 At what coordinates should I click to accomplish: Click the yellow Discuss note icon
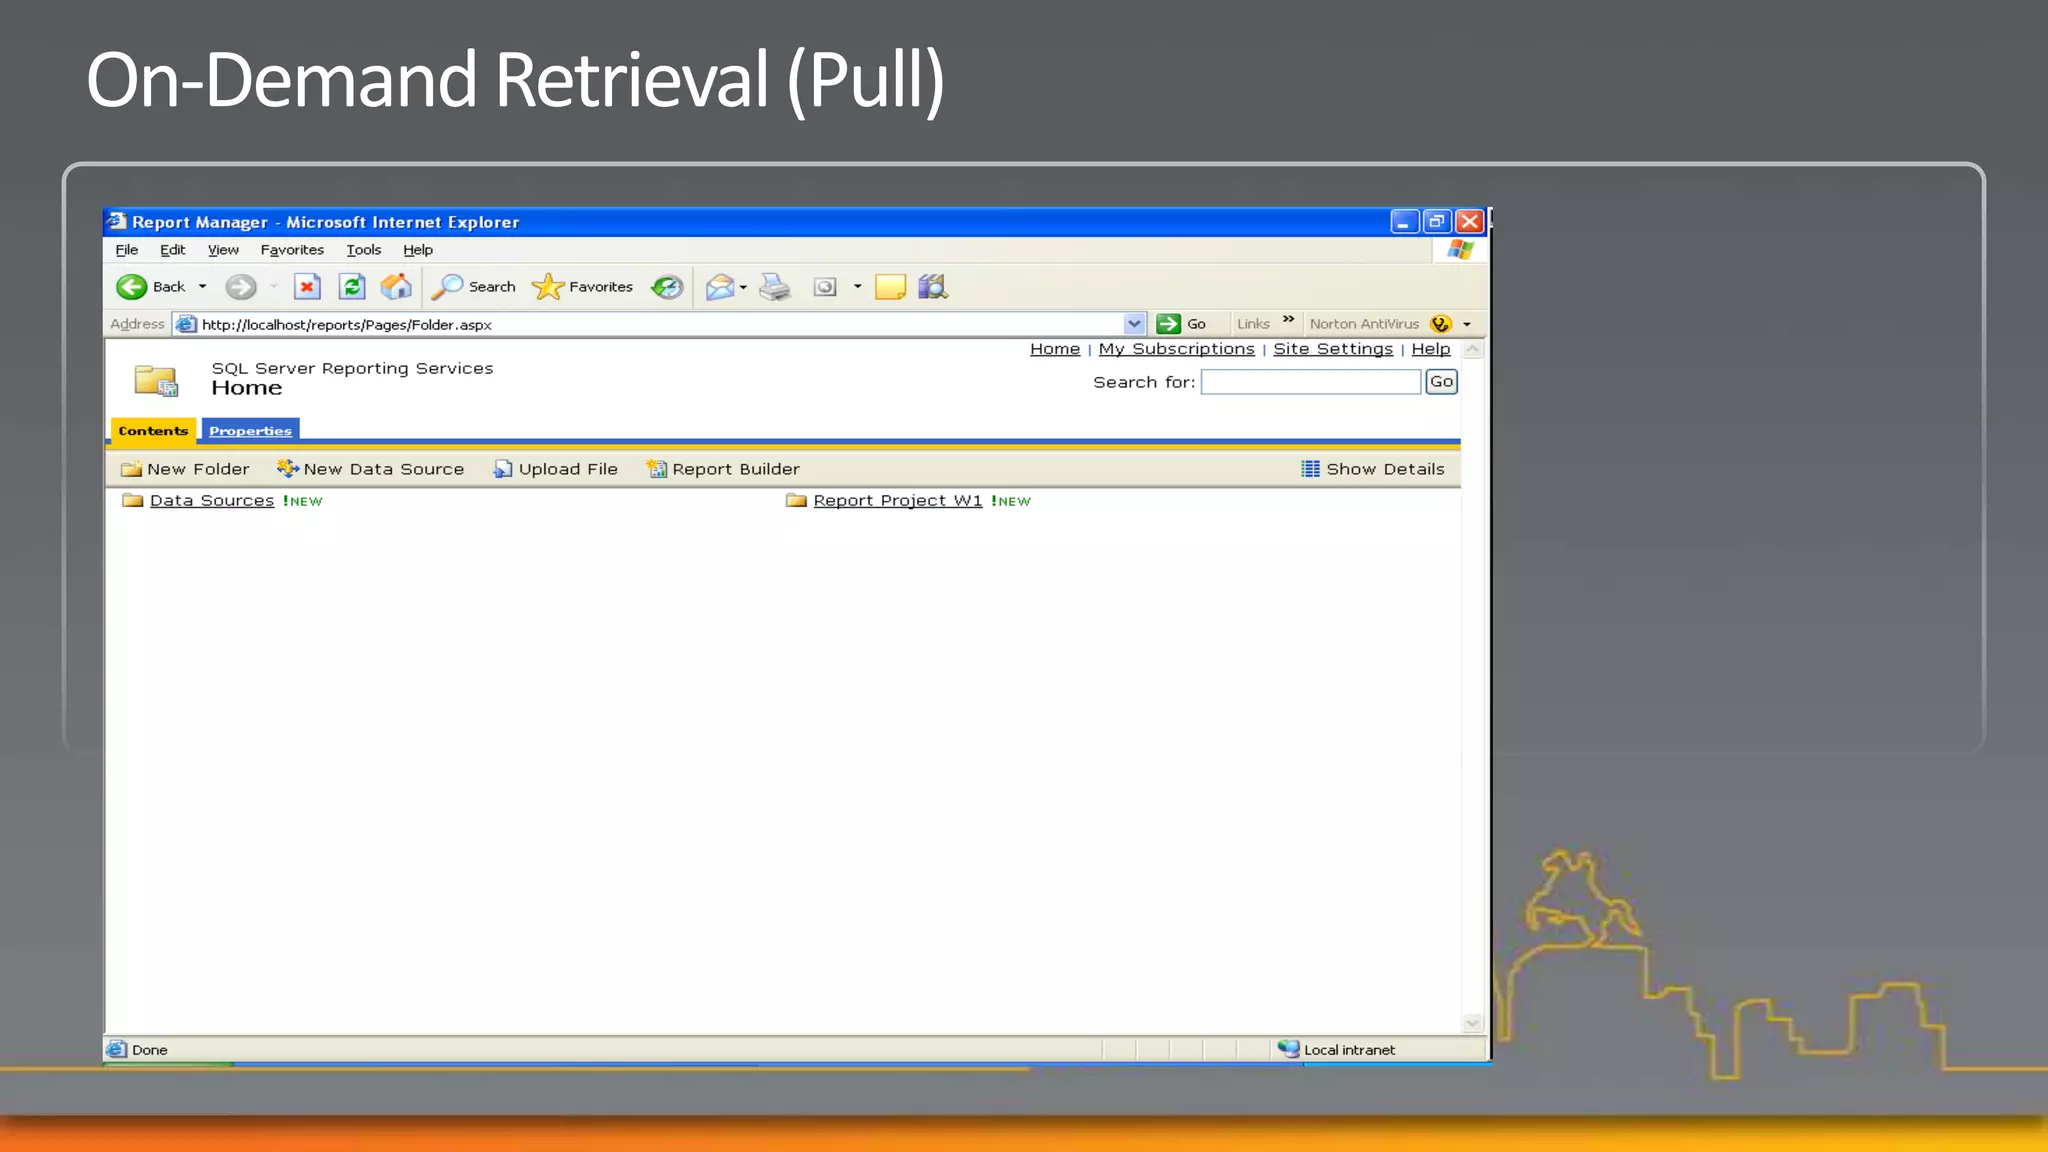[x=890, y=288]
